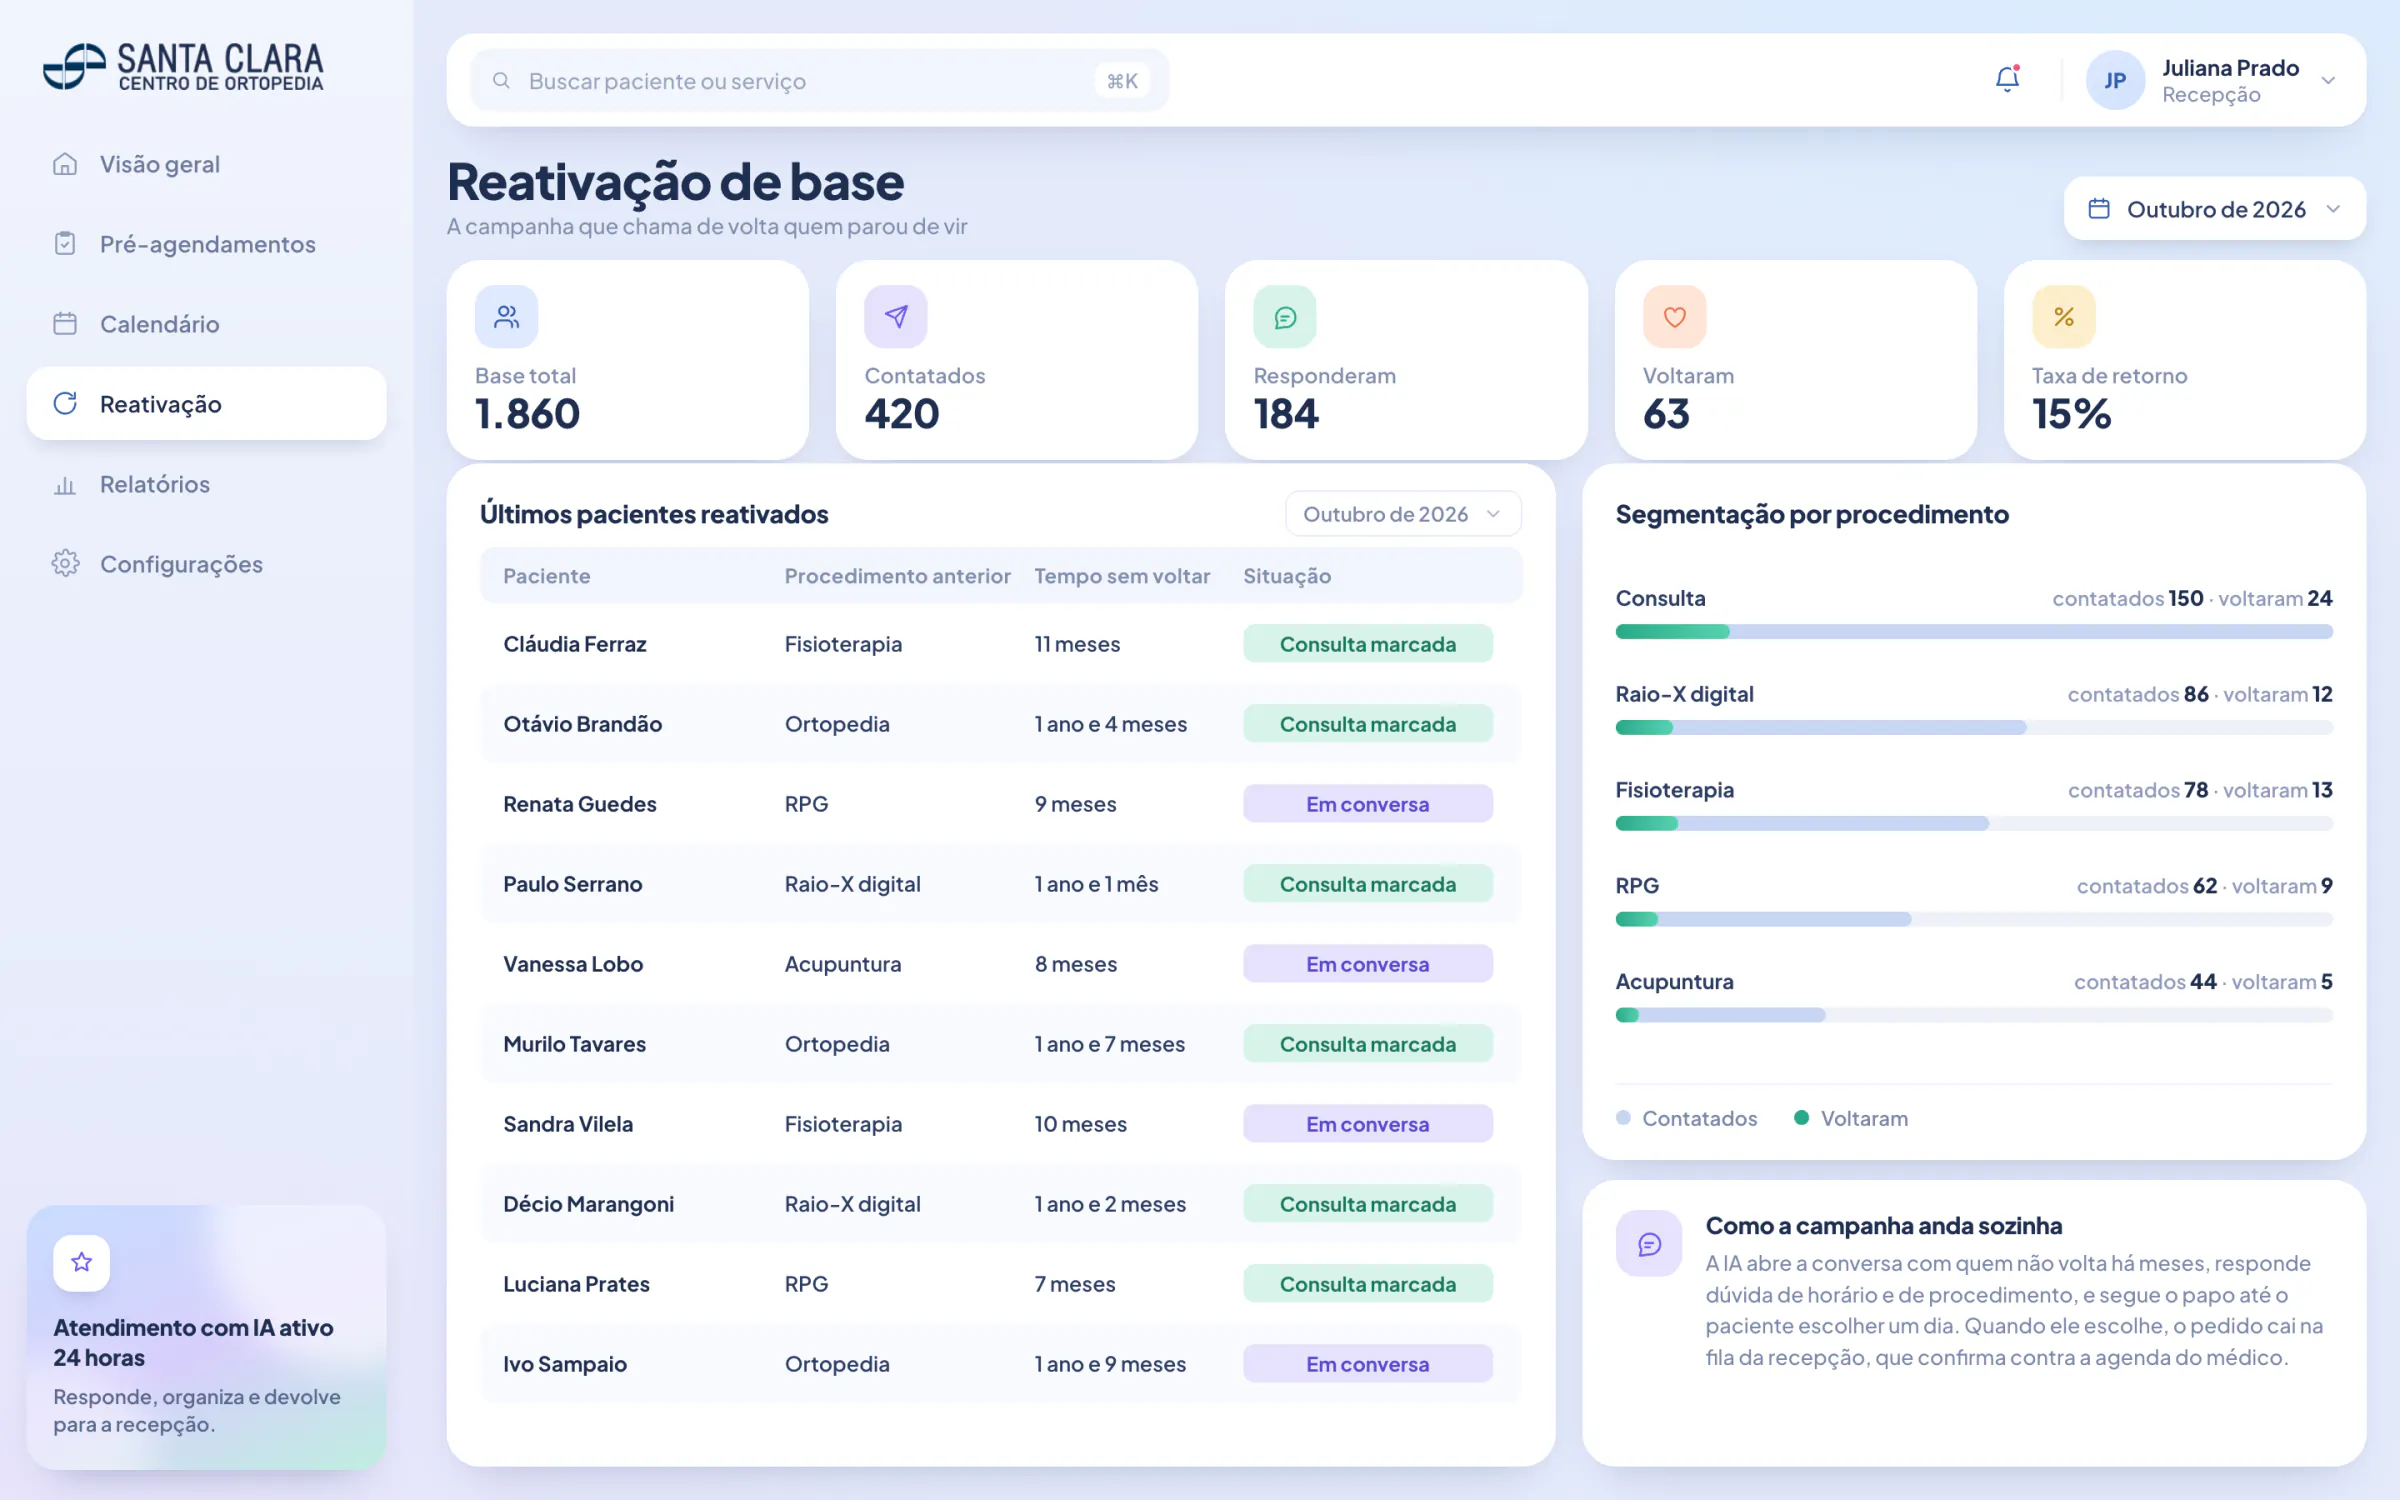Screen dimensions: 2400x1500
Task: Click the Visão geral home icon
Action: tap(65, 164)
